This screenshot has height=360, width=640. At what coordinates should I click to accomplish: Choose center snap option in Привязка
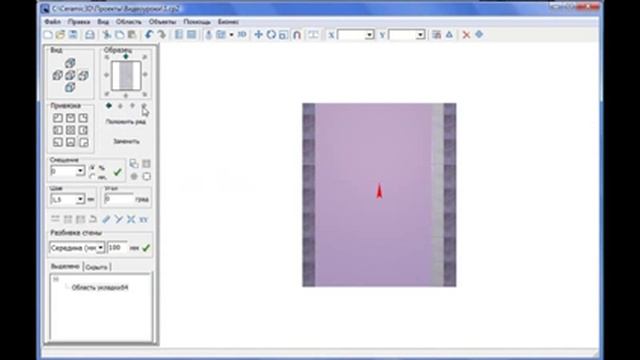pos(70,130)
